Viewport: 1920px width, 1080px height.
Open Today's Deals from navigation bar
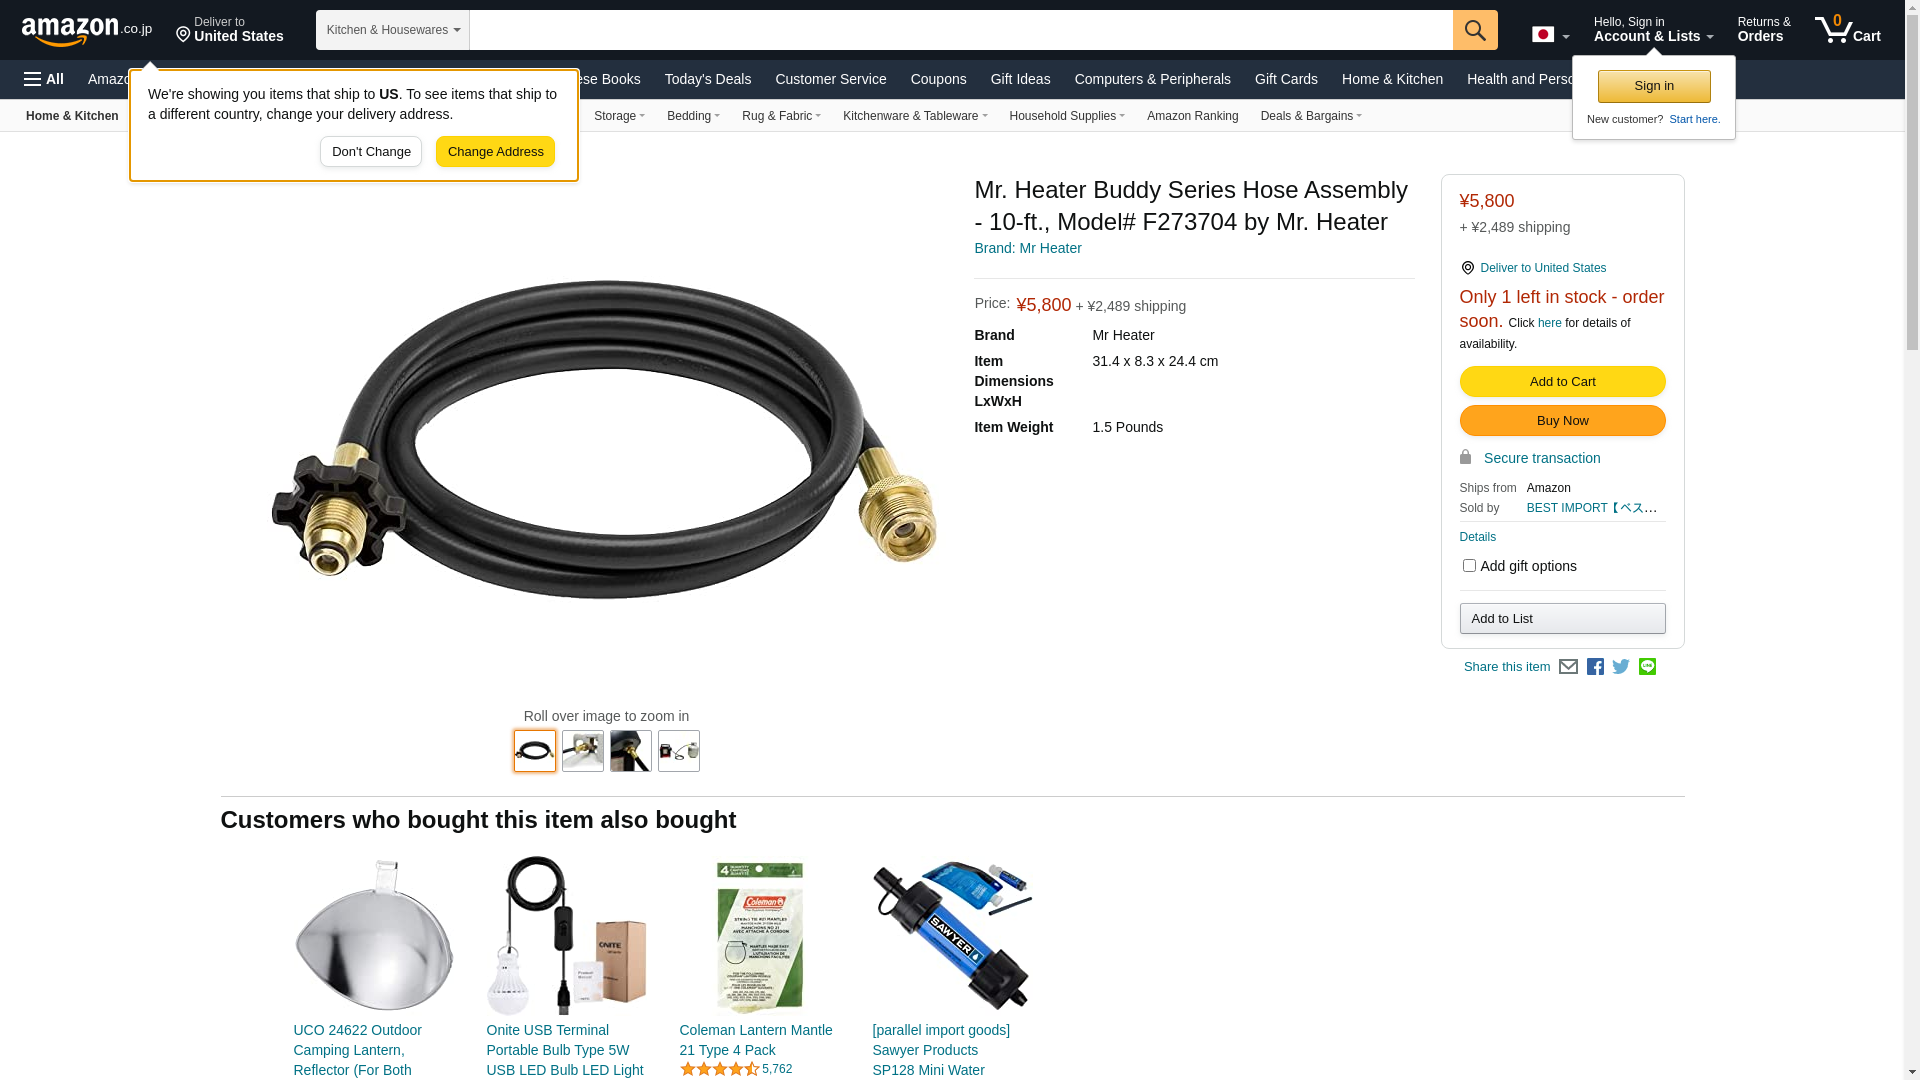point(707,79)
